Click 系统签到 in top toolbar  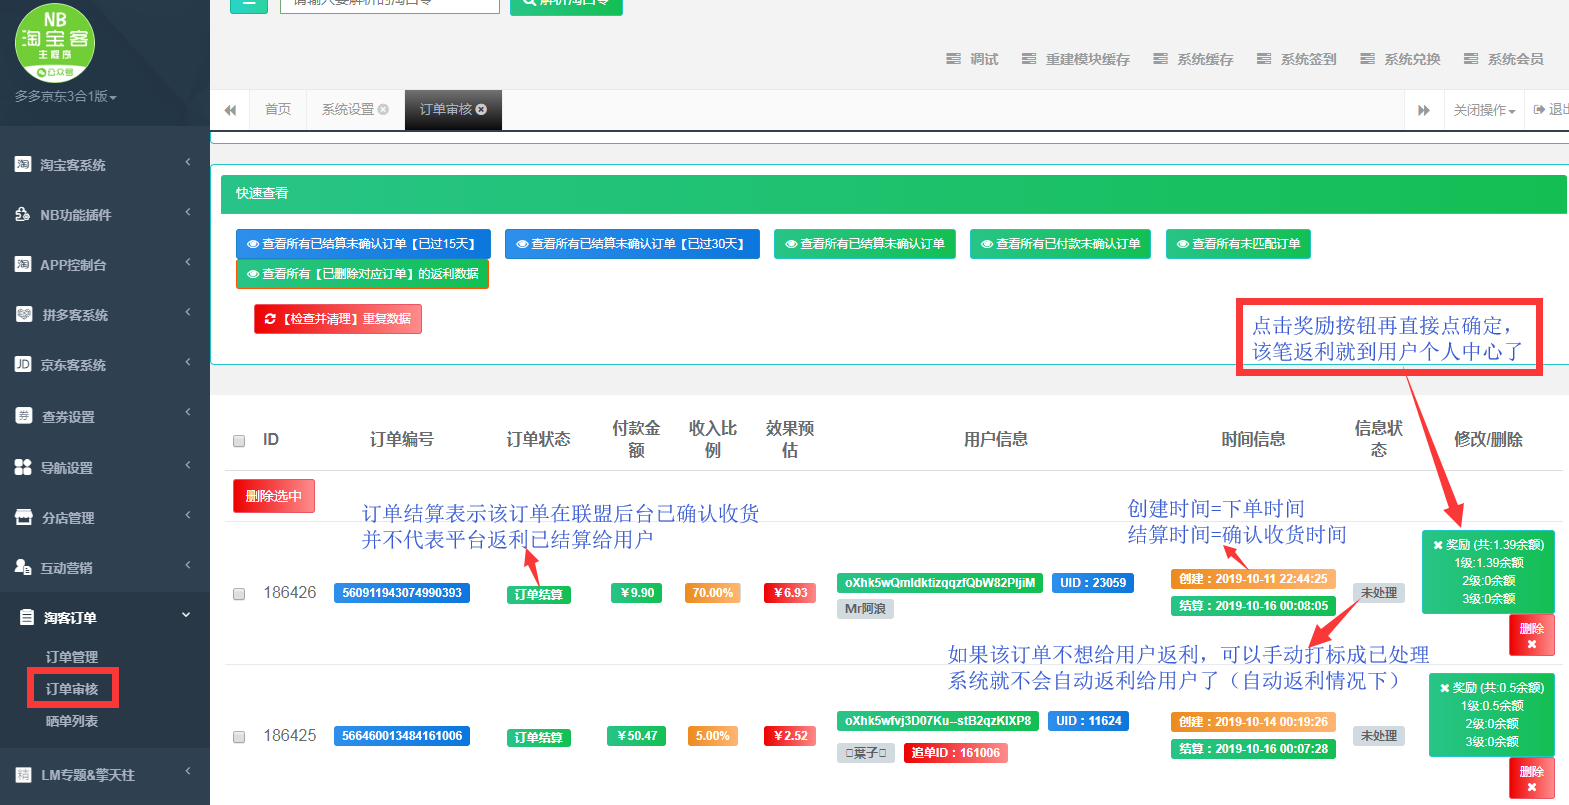(x=1297, y=59)
